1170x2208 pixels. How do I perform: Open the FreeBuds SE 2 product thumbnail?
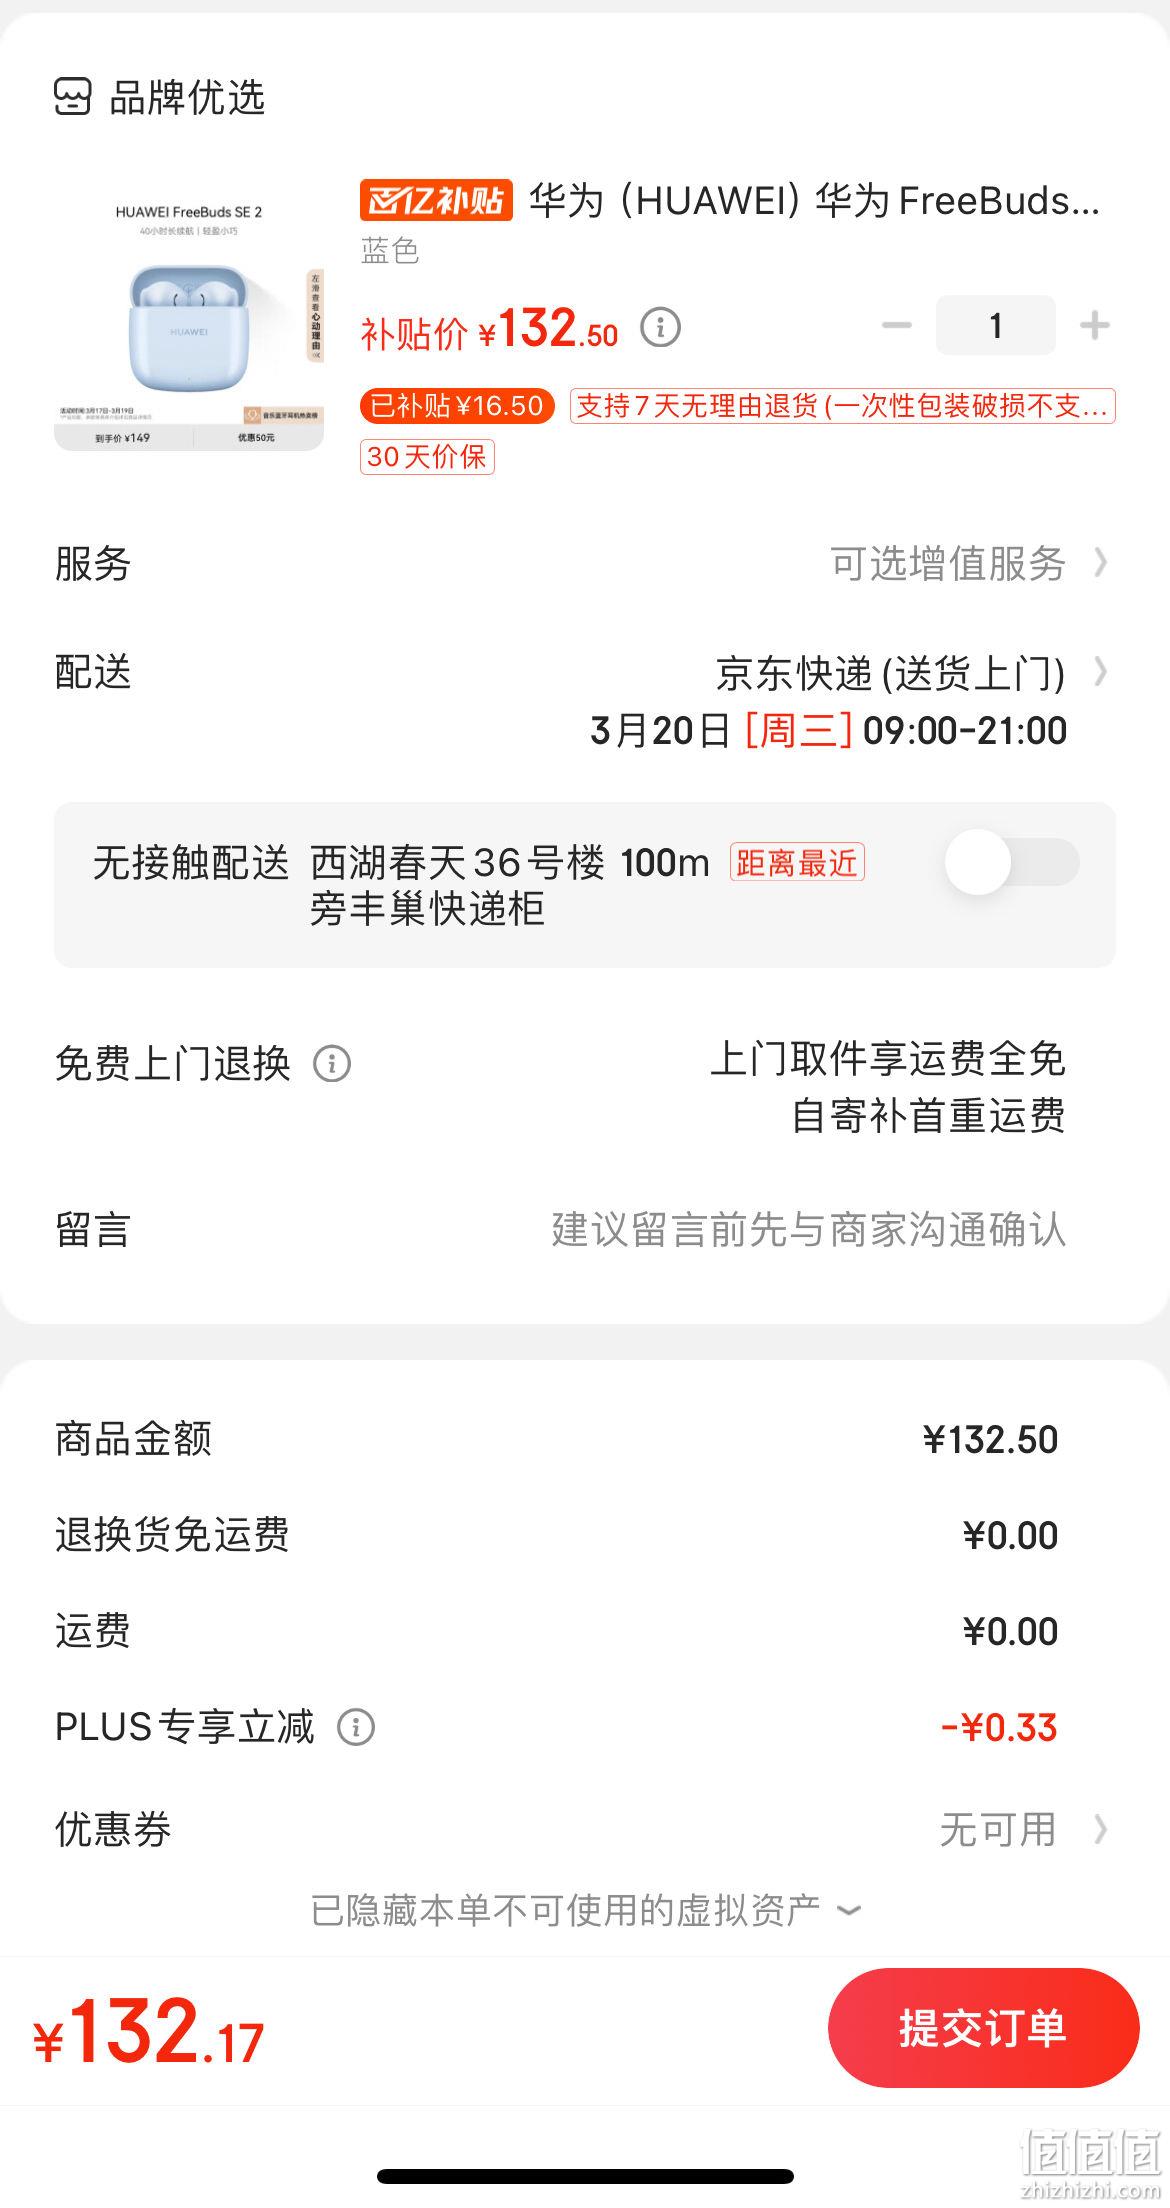pos(189,316)
